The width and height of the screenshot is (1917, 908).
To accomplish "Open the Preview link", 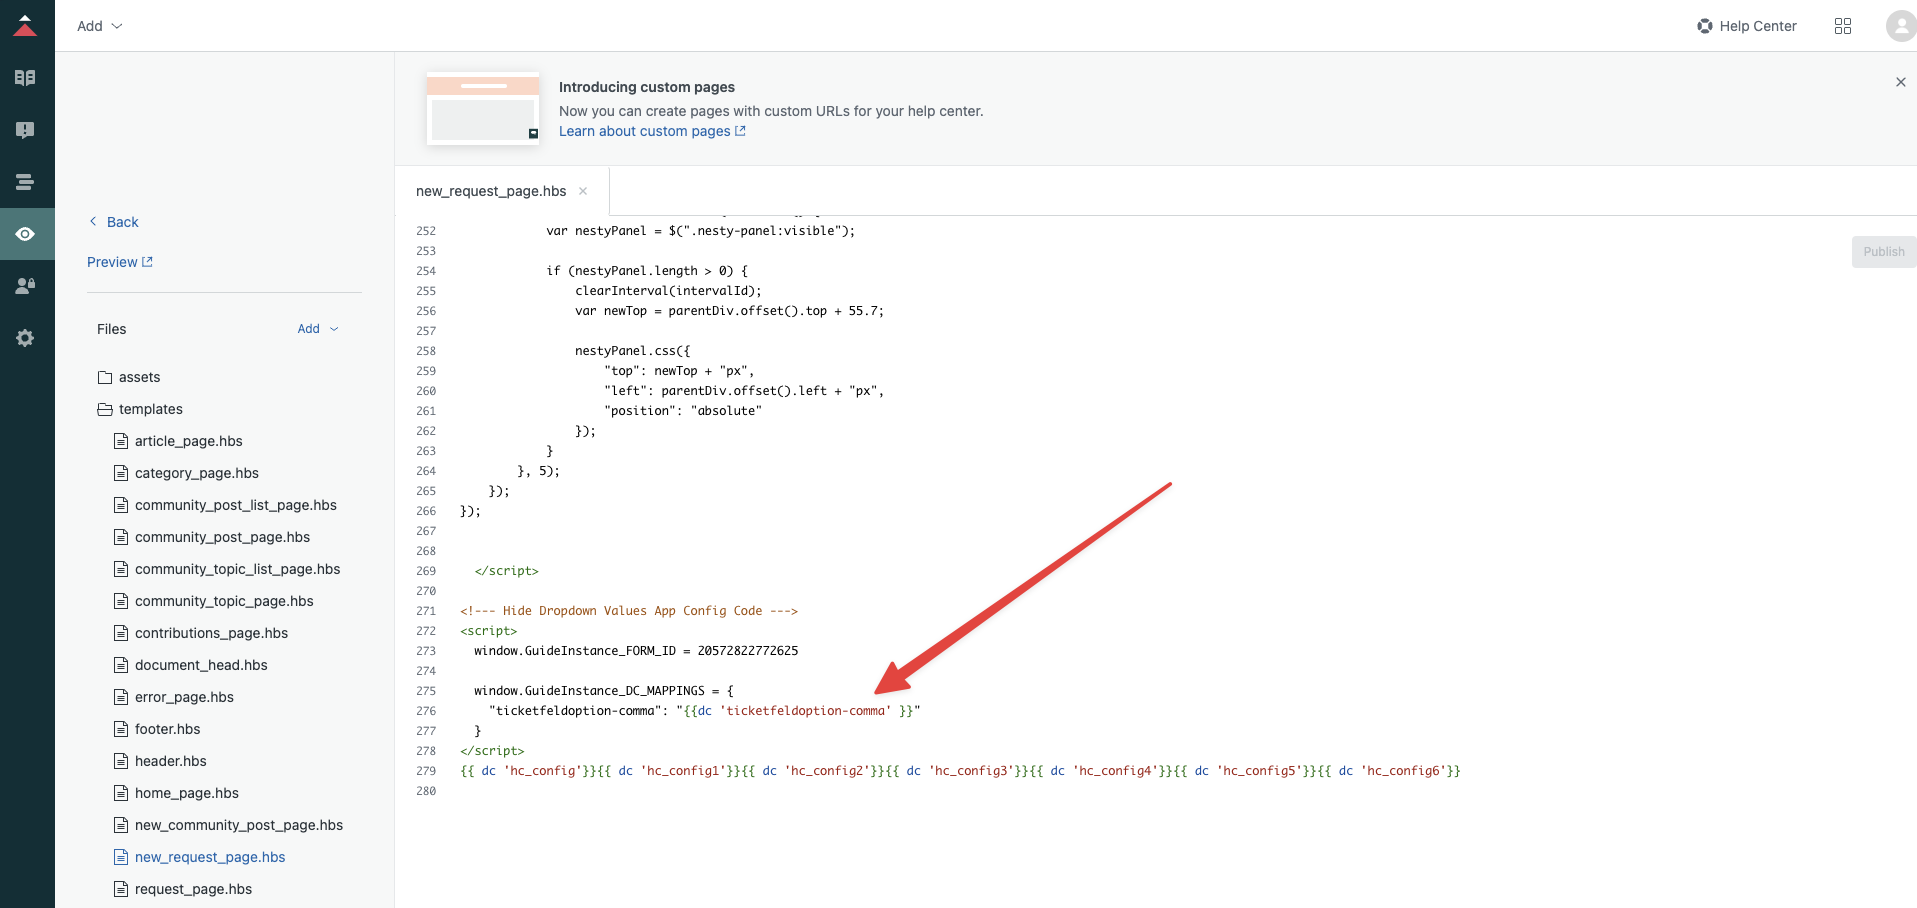I will [120, 262].
